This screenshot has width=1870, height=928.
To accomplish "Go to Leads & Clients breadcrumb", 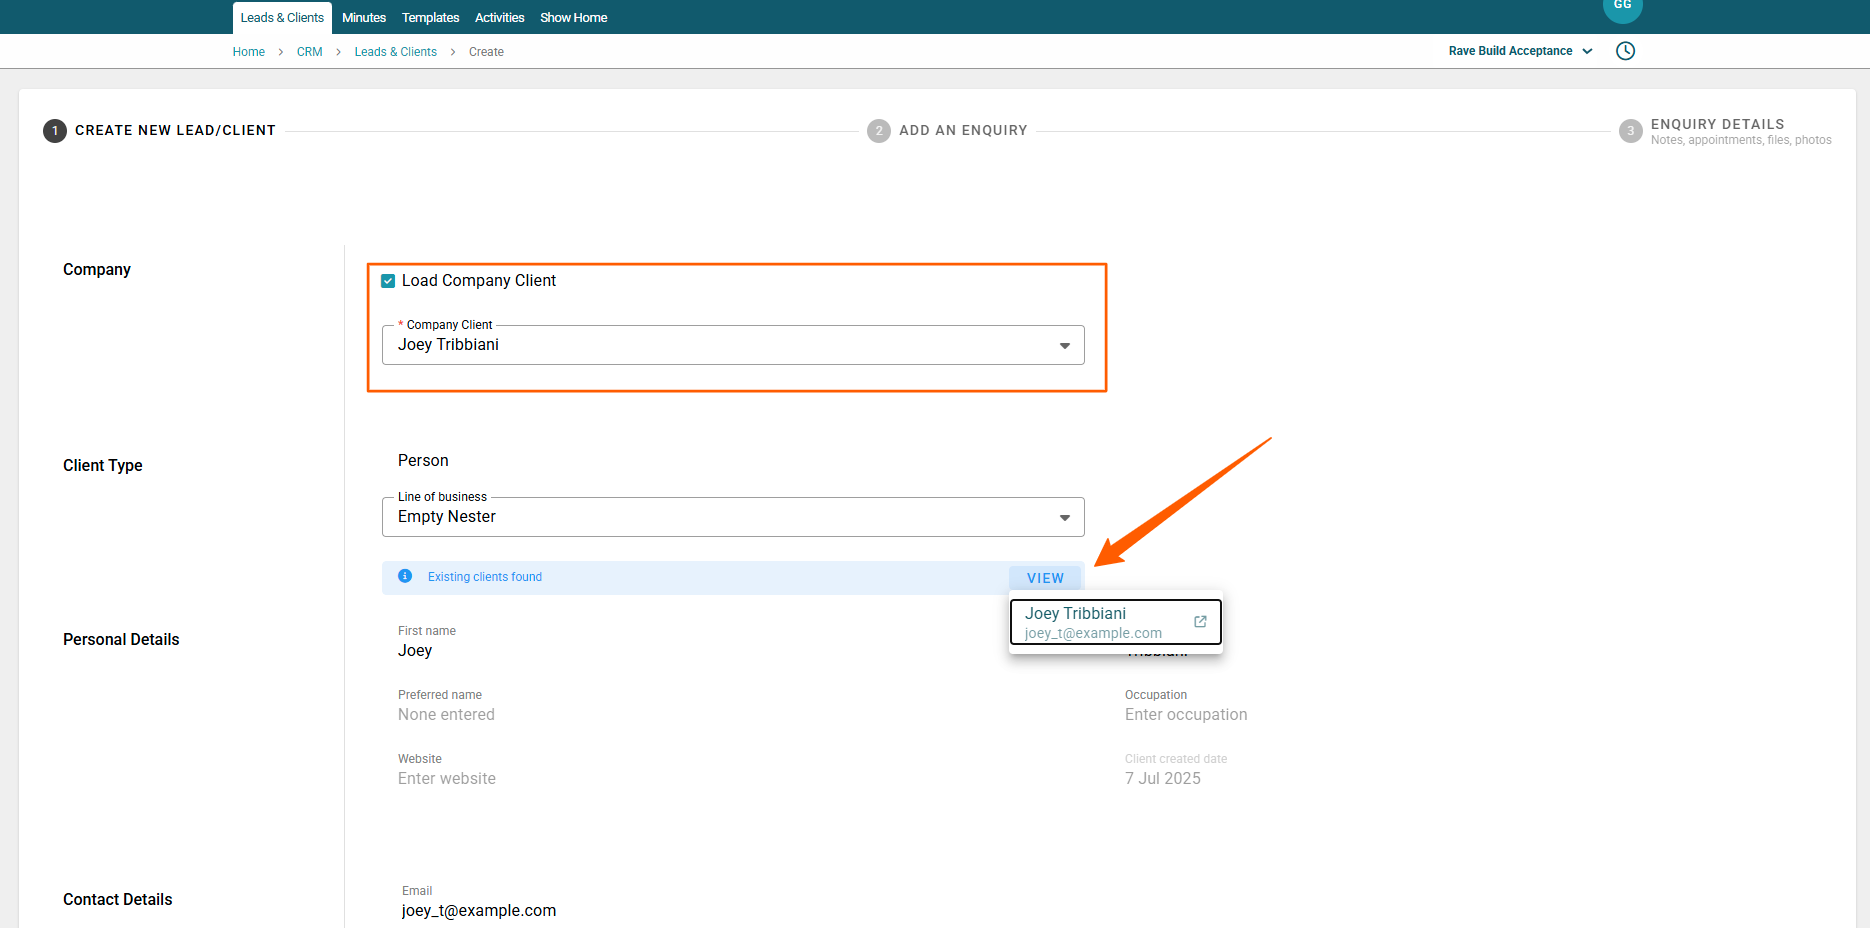I will (395, 52).
